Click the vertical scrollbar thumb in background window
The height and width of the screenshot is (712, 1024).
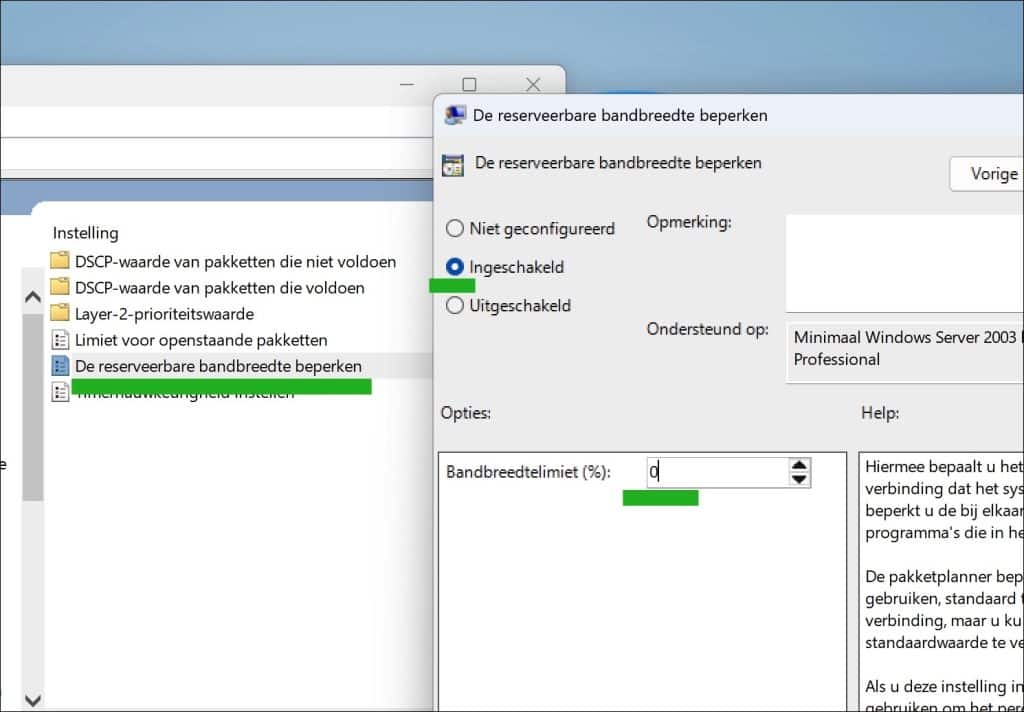(33, 407)
